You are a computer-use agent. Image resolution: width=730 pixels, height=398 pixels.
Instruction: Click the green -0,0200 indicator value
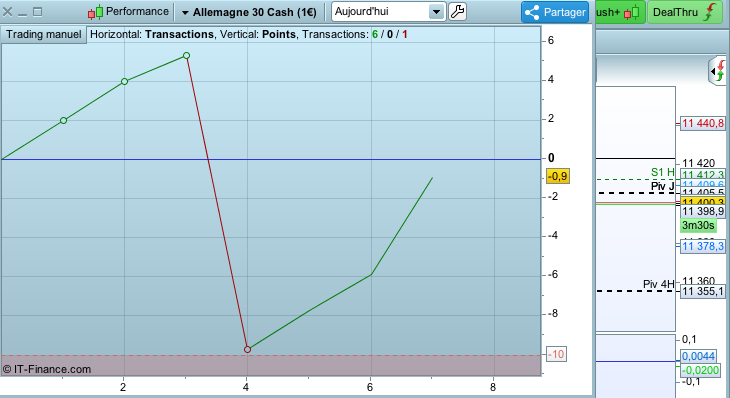[x=700, y=370]
